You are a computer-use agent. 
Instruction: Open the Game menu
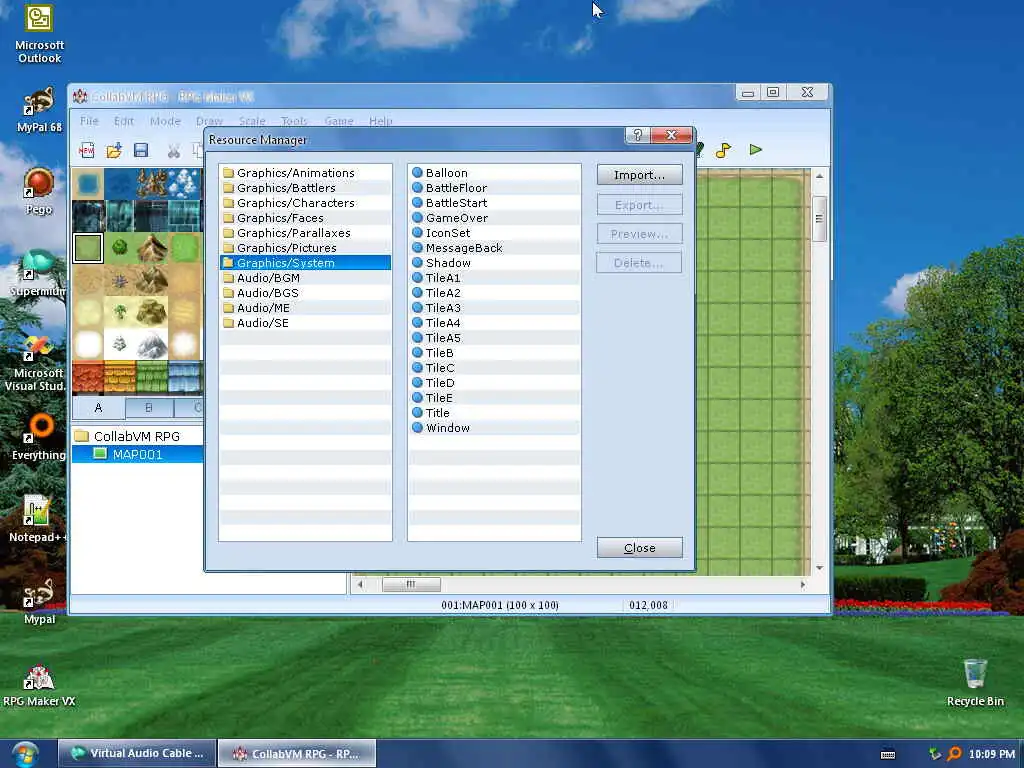[339, 121]
